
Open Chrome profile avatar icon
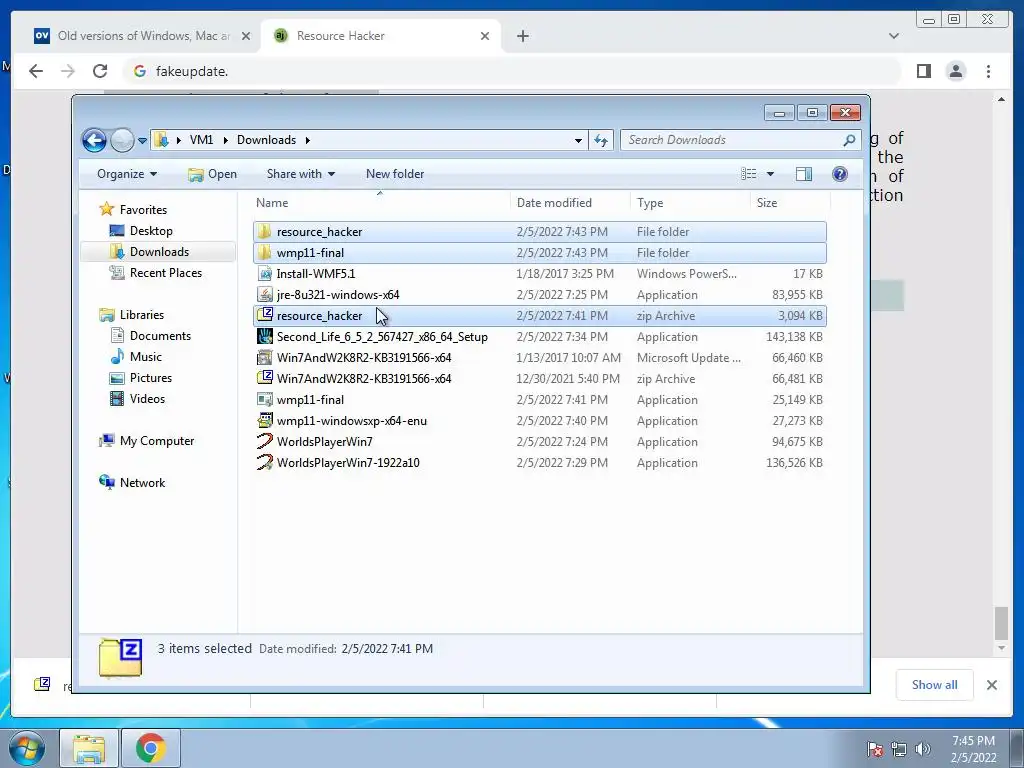(x=955, y=71)
